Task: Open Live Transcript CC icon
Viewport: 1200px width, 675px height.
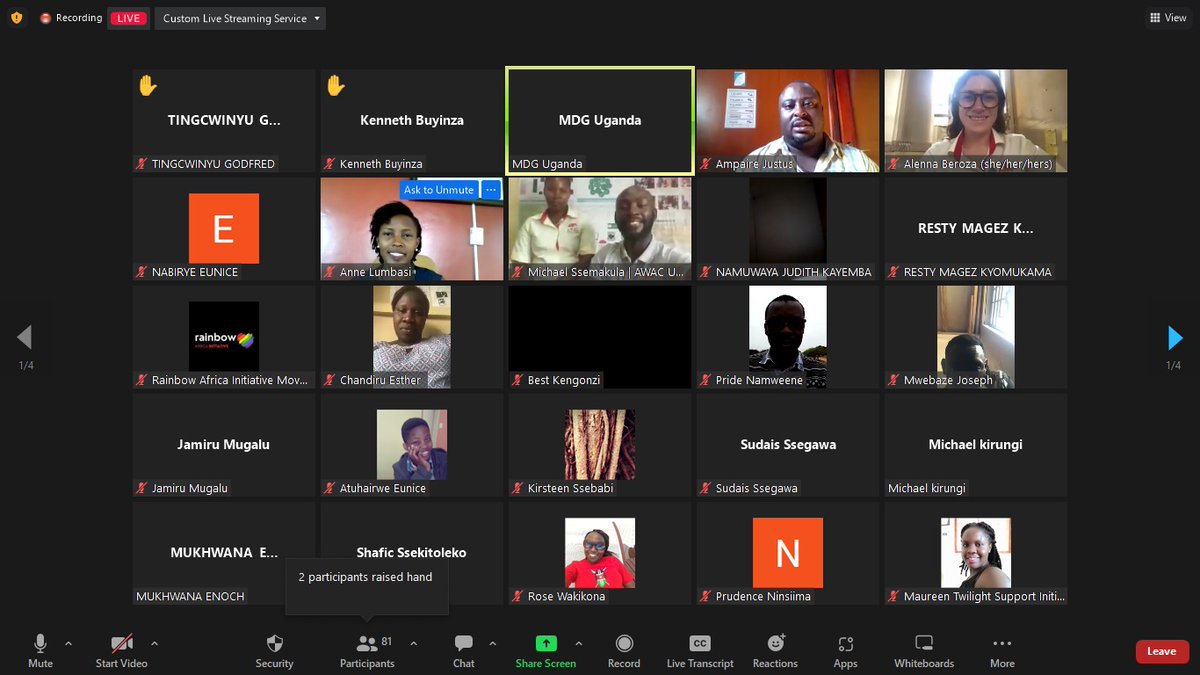Action: [x=700, y=643]
